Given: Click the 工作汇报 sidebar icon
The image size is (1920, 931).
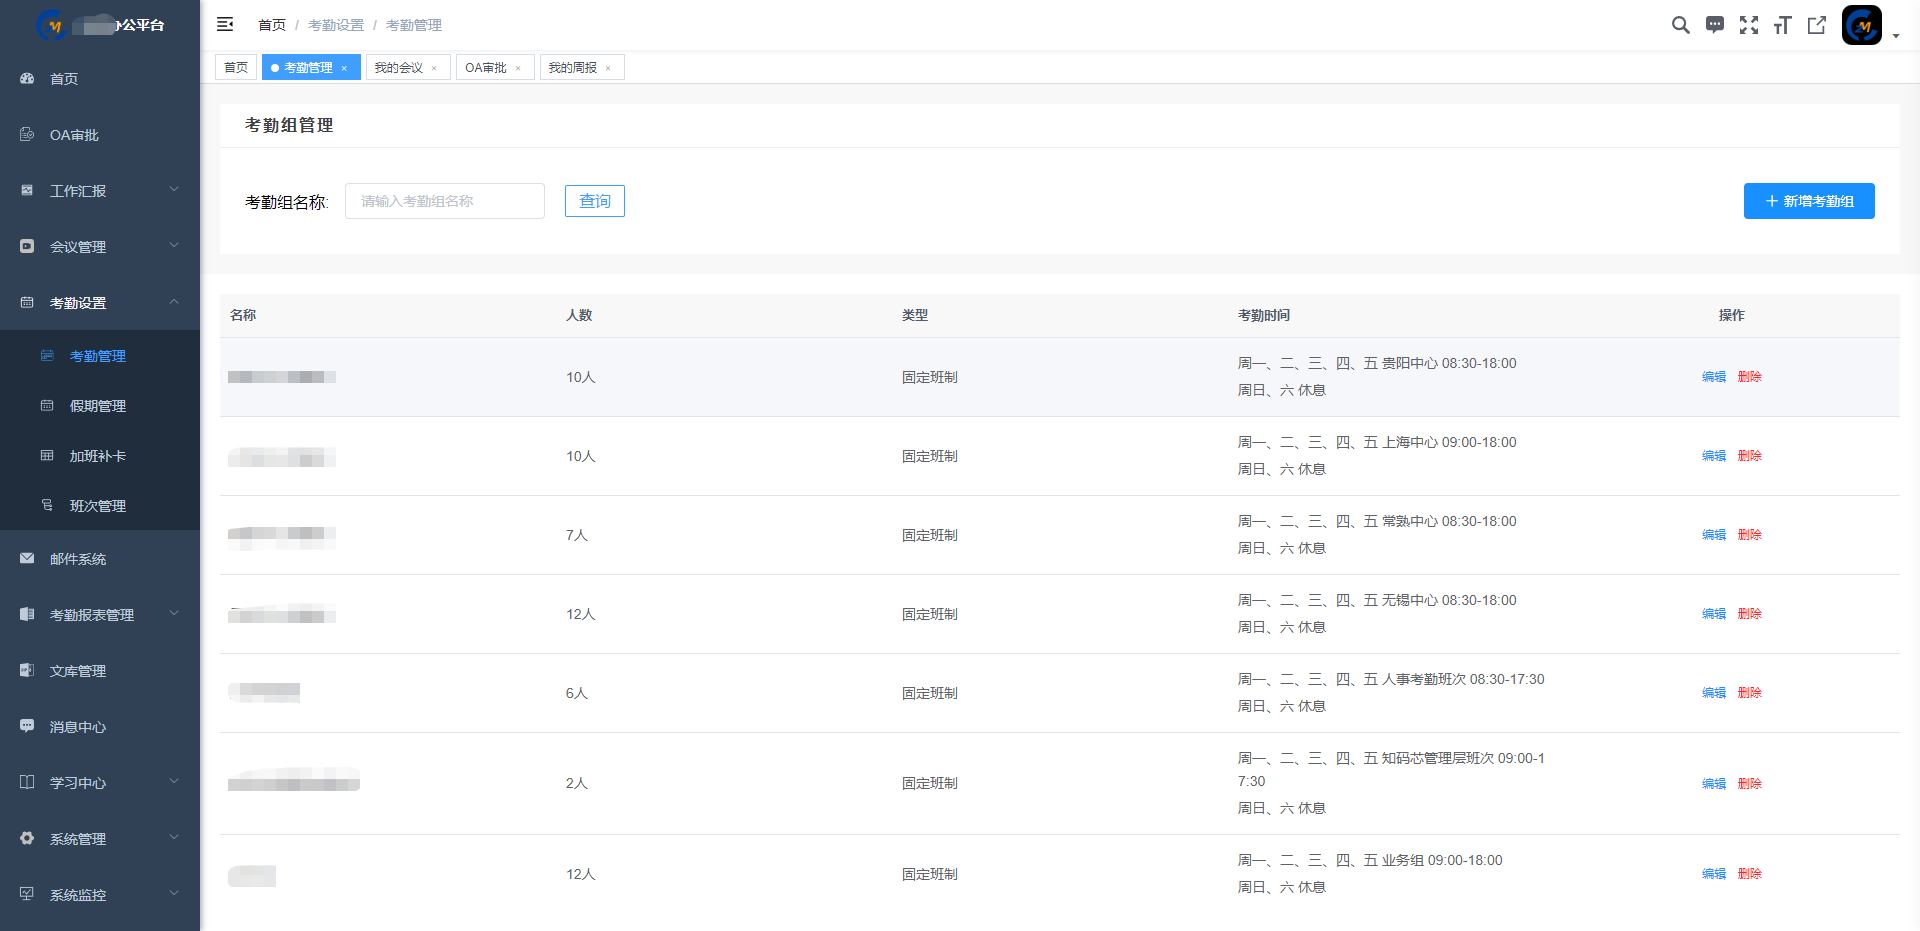Looking at the screenshot, I should tap(27, 190).
